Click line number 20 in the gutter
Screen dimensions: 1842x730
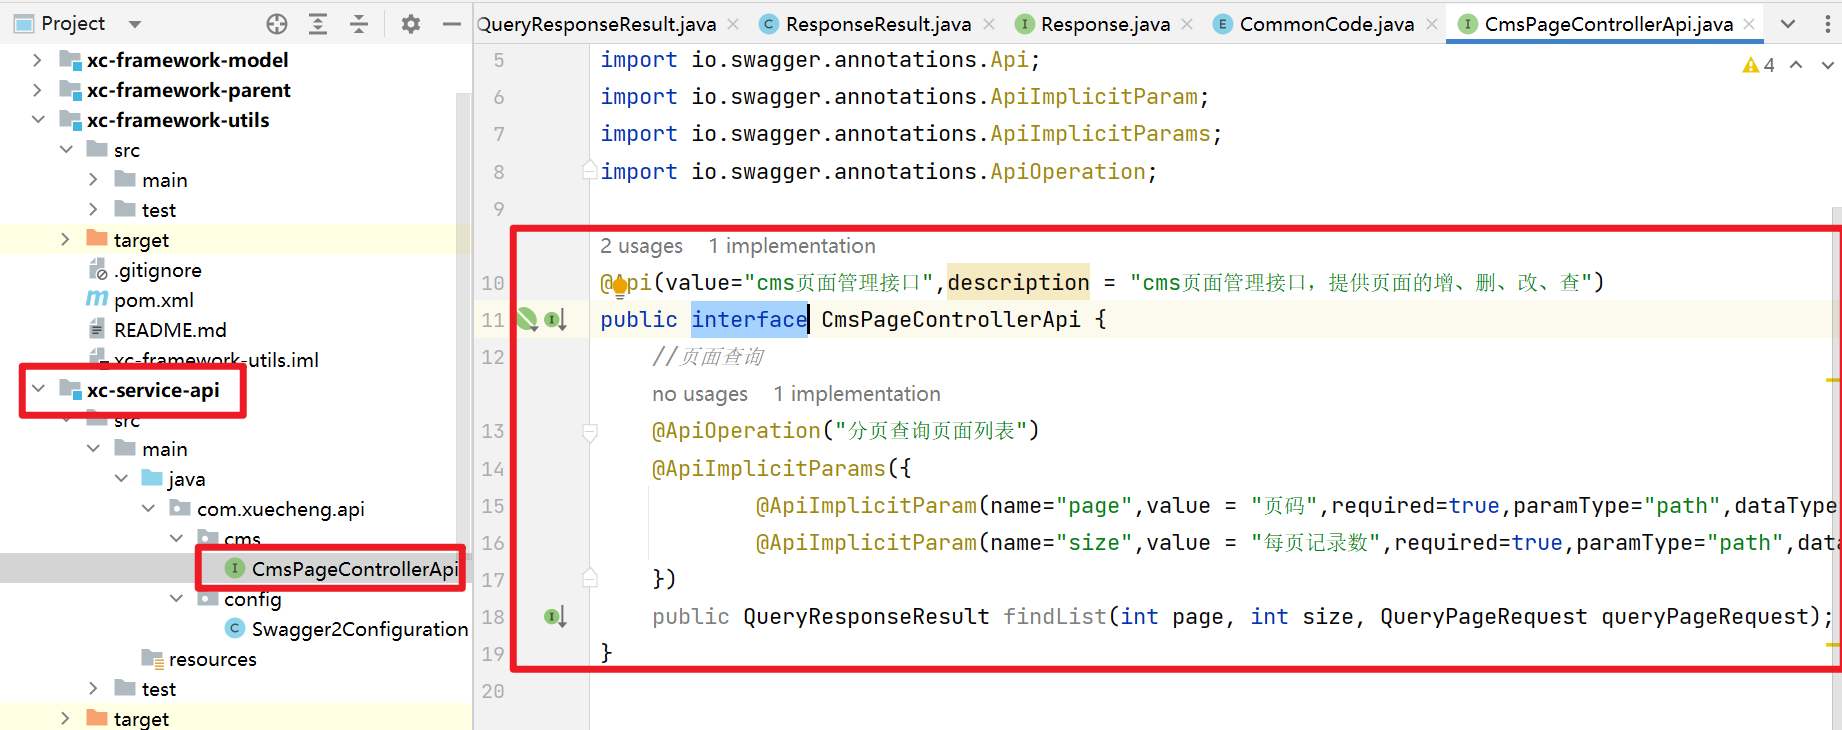493,691
